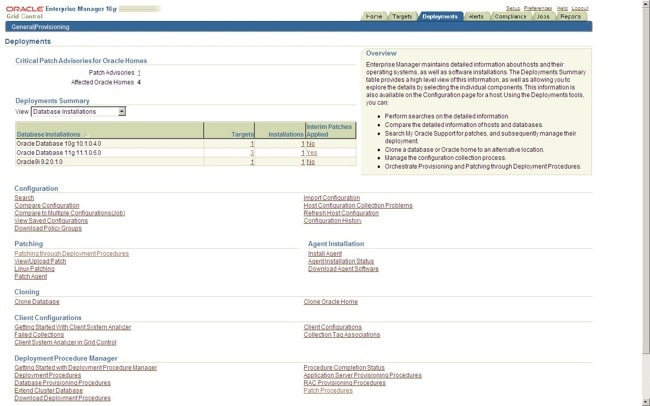Click the Logout link

coord(580,8)
